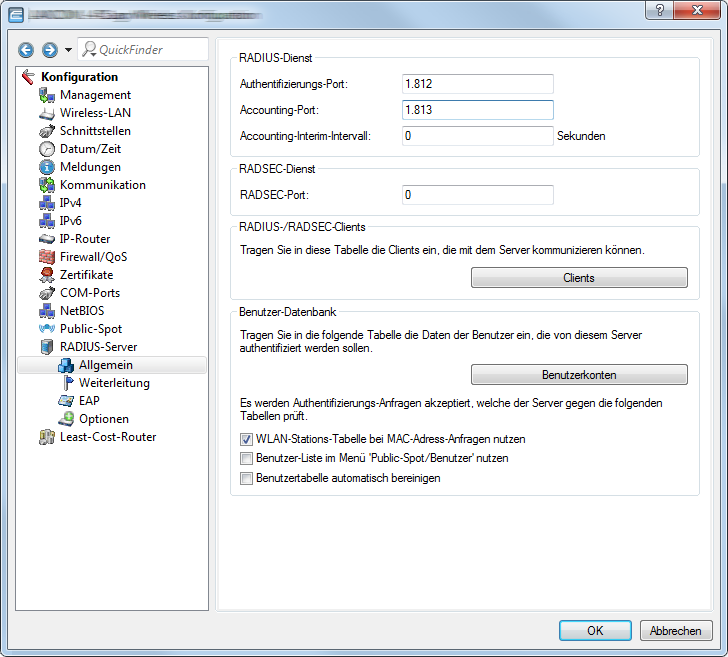Click the forward navigation arrow
Image resolution: width=728 pixels, height=657 pixels.
pyautogui.click(x=49, y=50)
